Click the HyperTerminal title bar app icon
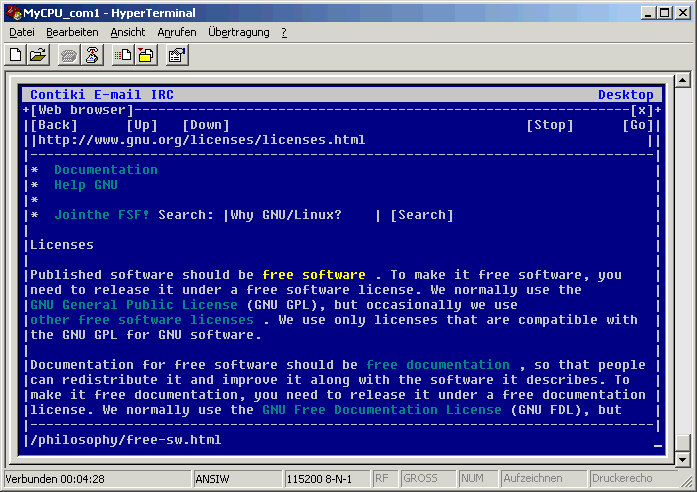The image size is (697, 492). 13,13
